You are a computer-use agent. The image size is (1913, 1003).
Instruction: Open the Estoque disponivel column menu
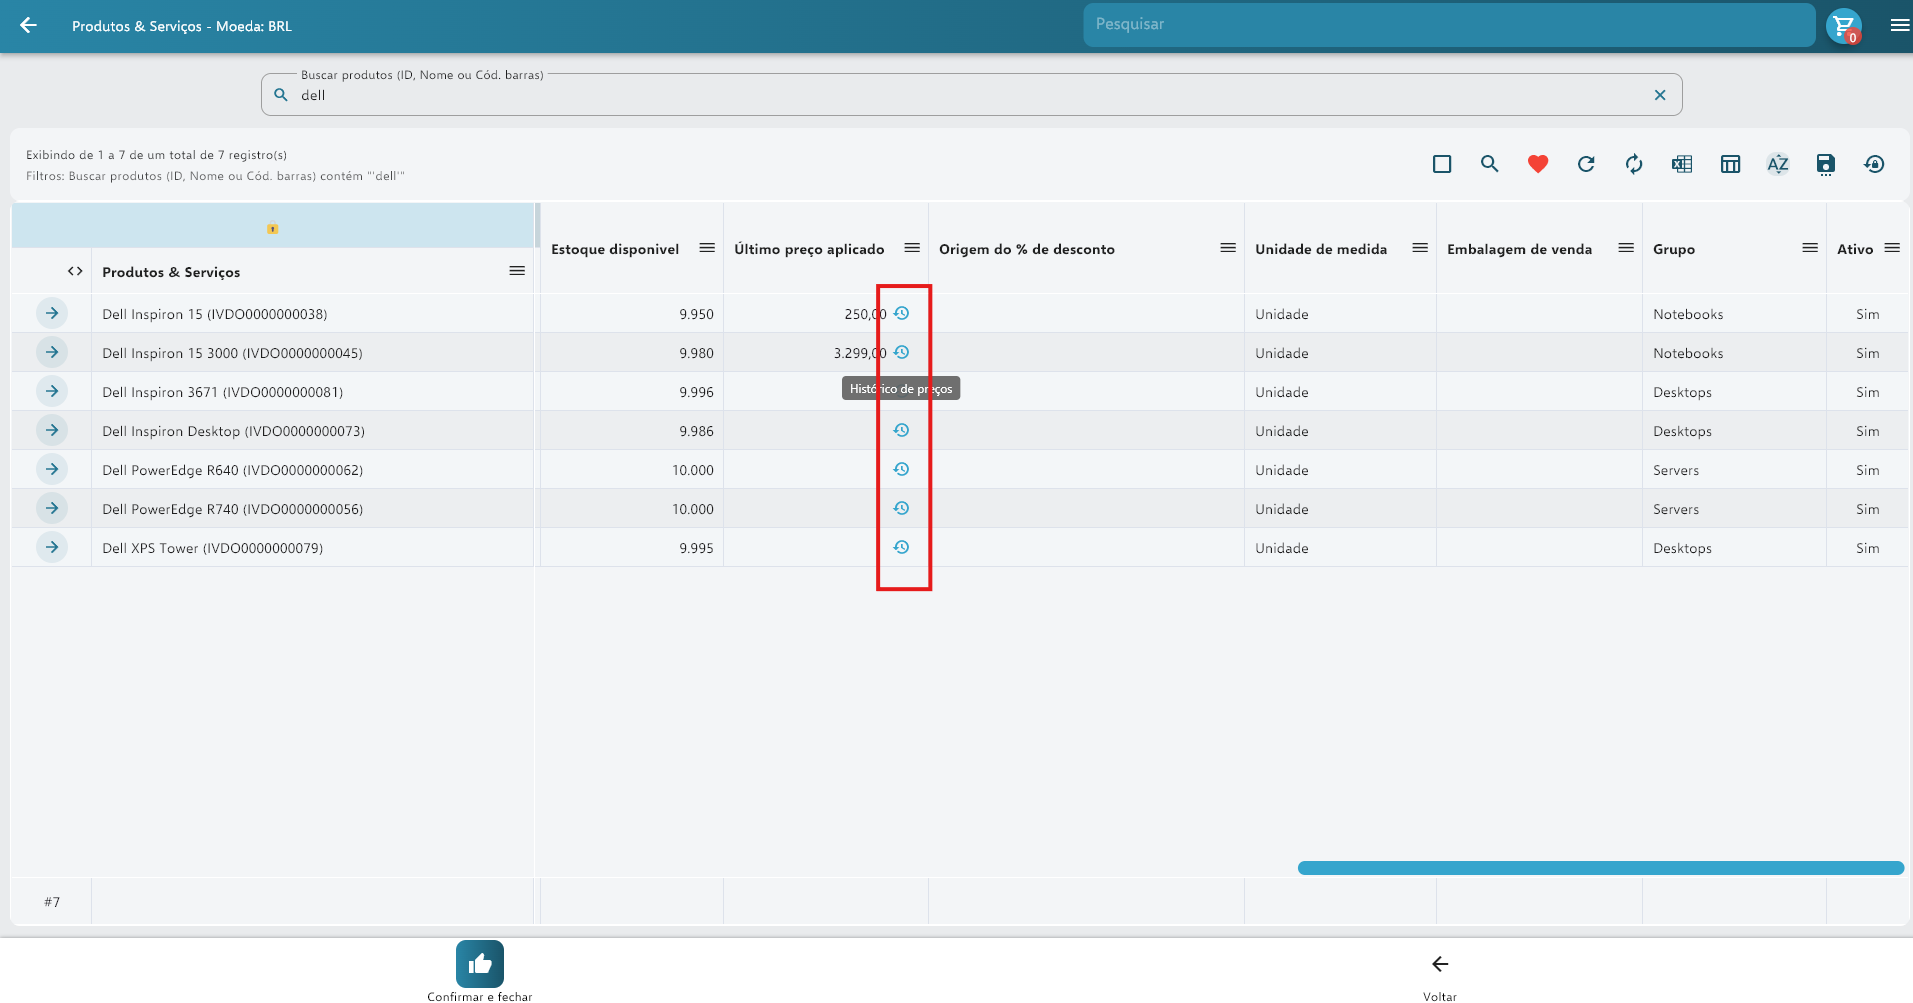click(707, 248)
